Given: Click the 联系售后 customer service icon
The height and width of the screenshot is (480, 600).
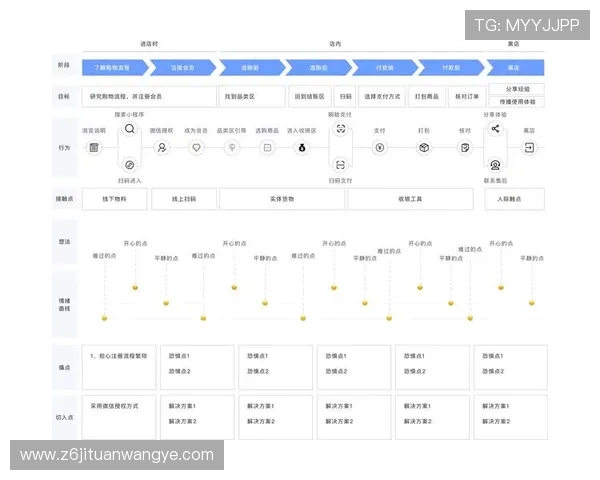Looking at the screenshot, I should 495,165.
